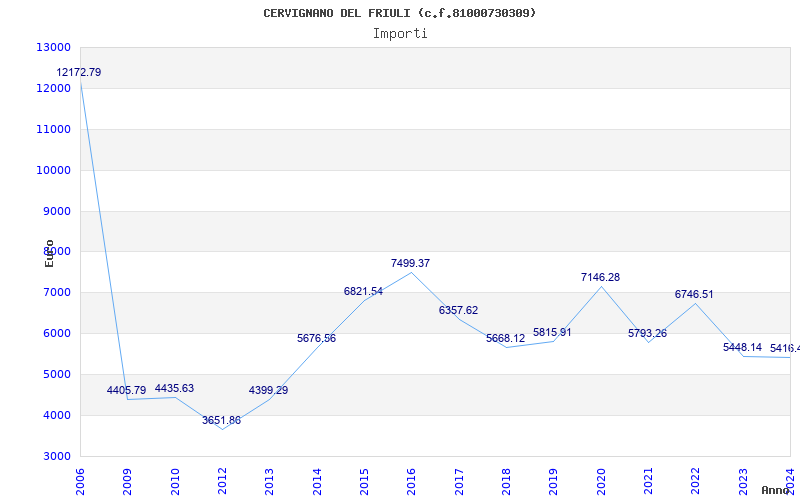Screen dimensions: 800x500
Task: Click the 5000 y-axis value
Action: 56,374
